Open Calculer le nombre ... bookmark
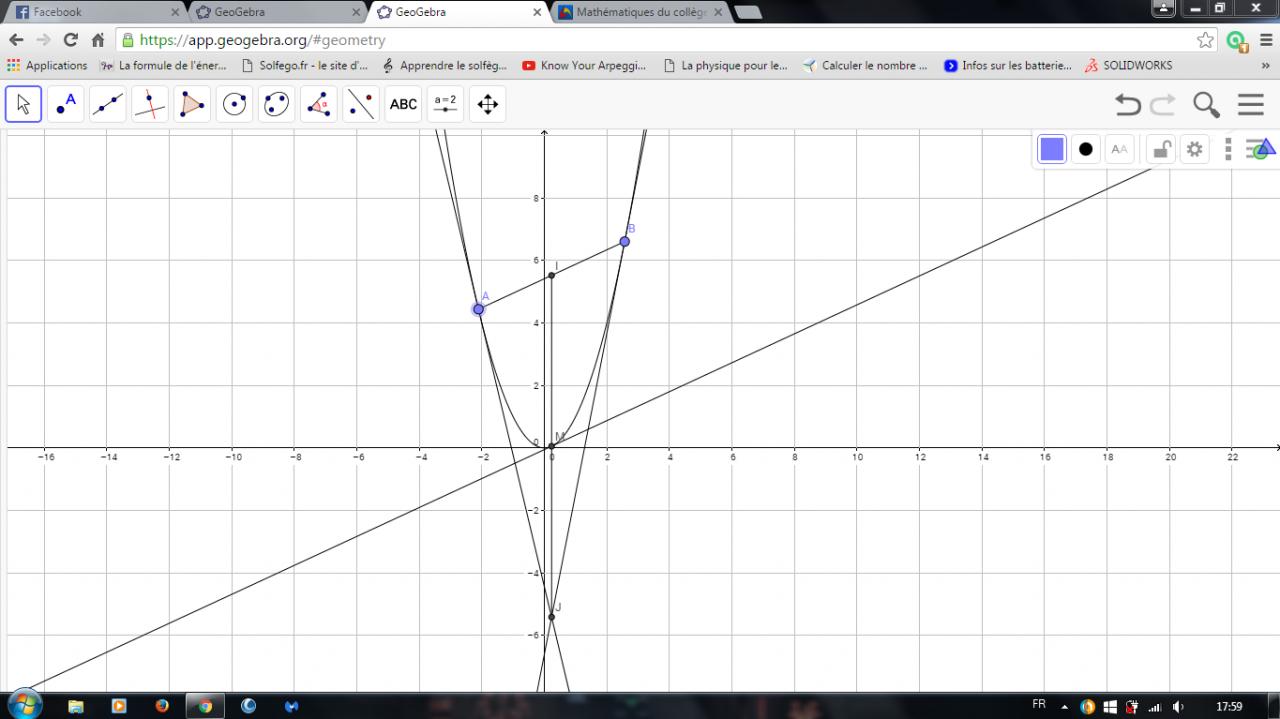 click(866, 65)
